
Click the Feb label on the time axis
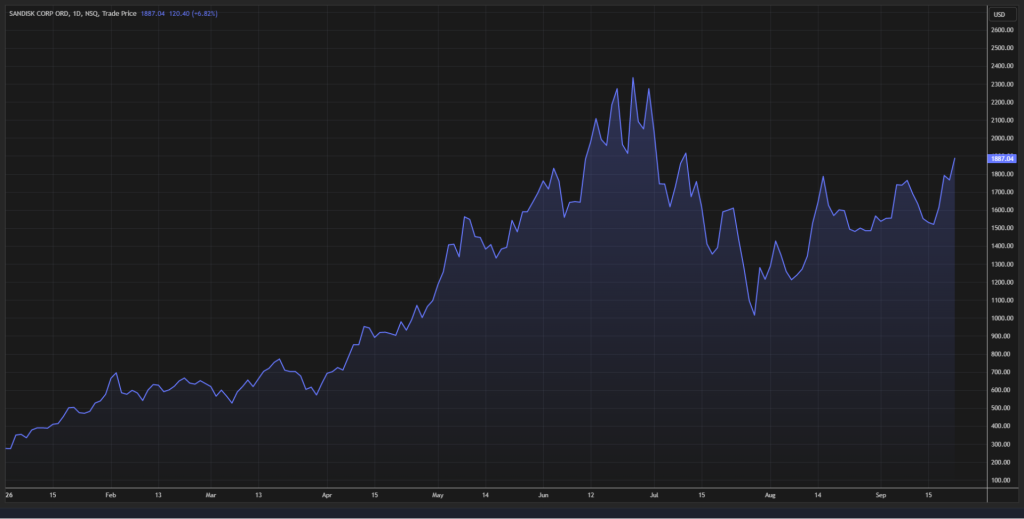coord(110,495)
